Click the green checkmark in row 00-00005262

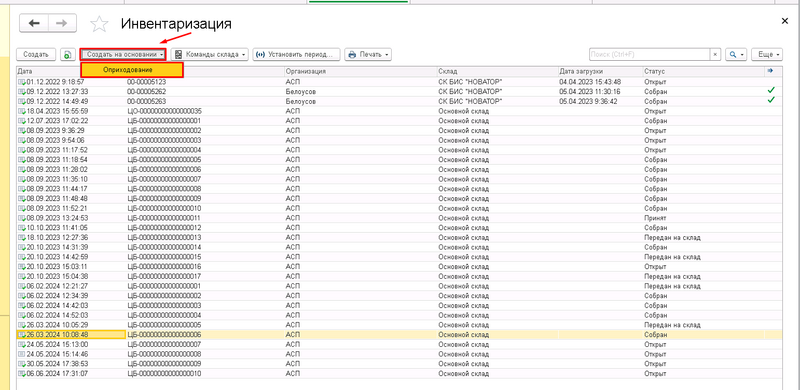coord(771,90)
